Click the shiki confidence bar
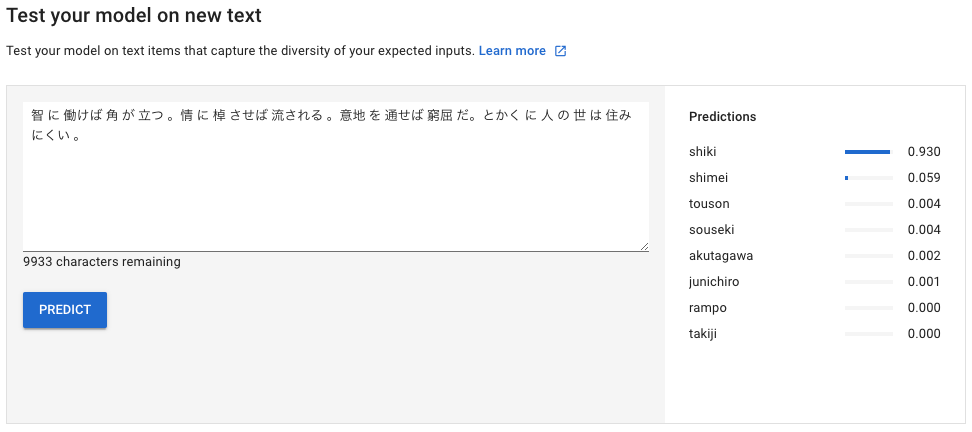The height and width of the screenshot is (432, 972). (868, 152)
